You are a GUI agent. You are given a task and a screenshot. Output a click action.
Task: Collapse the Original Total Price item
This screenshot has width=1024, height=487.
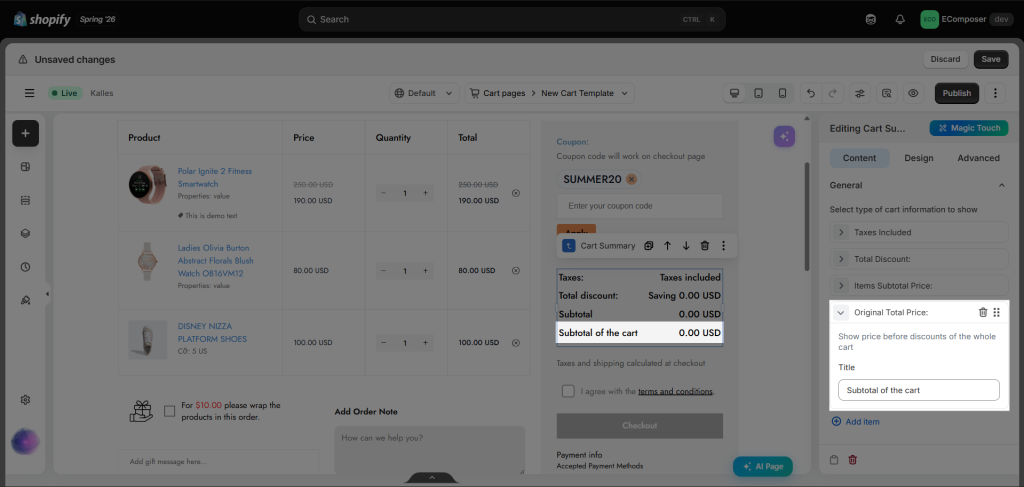tap(841, 313)
